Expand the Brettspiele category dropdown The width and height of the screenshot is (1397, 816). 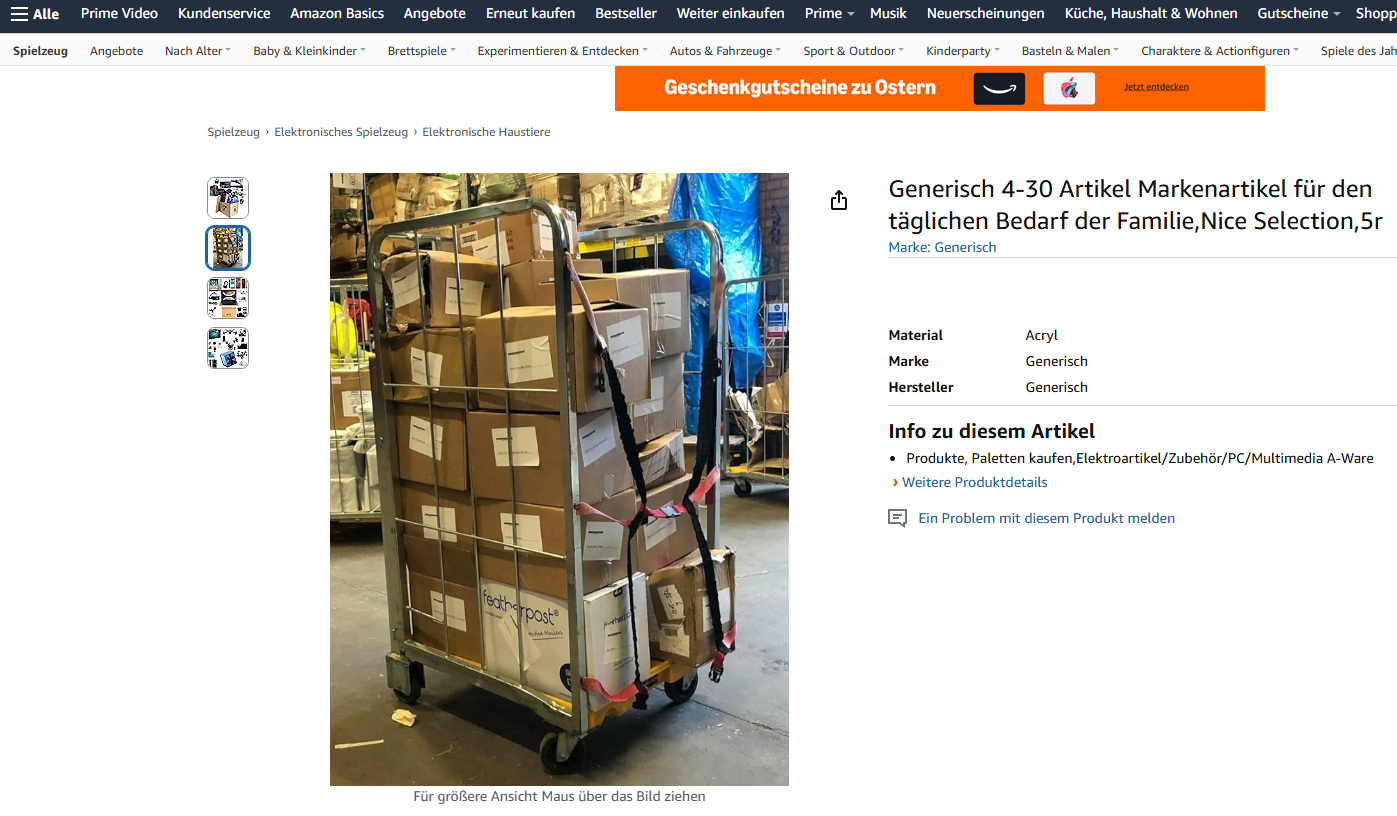422,51
